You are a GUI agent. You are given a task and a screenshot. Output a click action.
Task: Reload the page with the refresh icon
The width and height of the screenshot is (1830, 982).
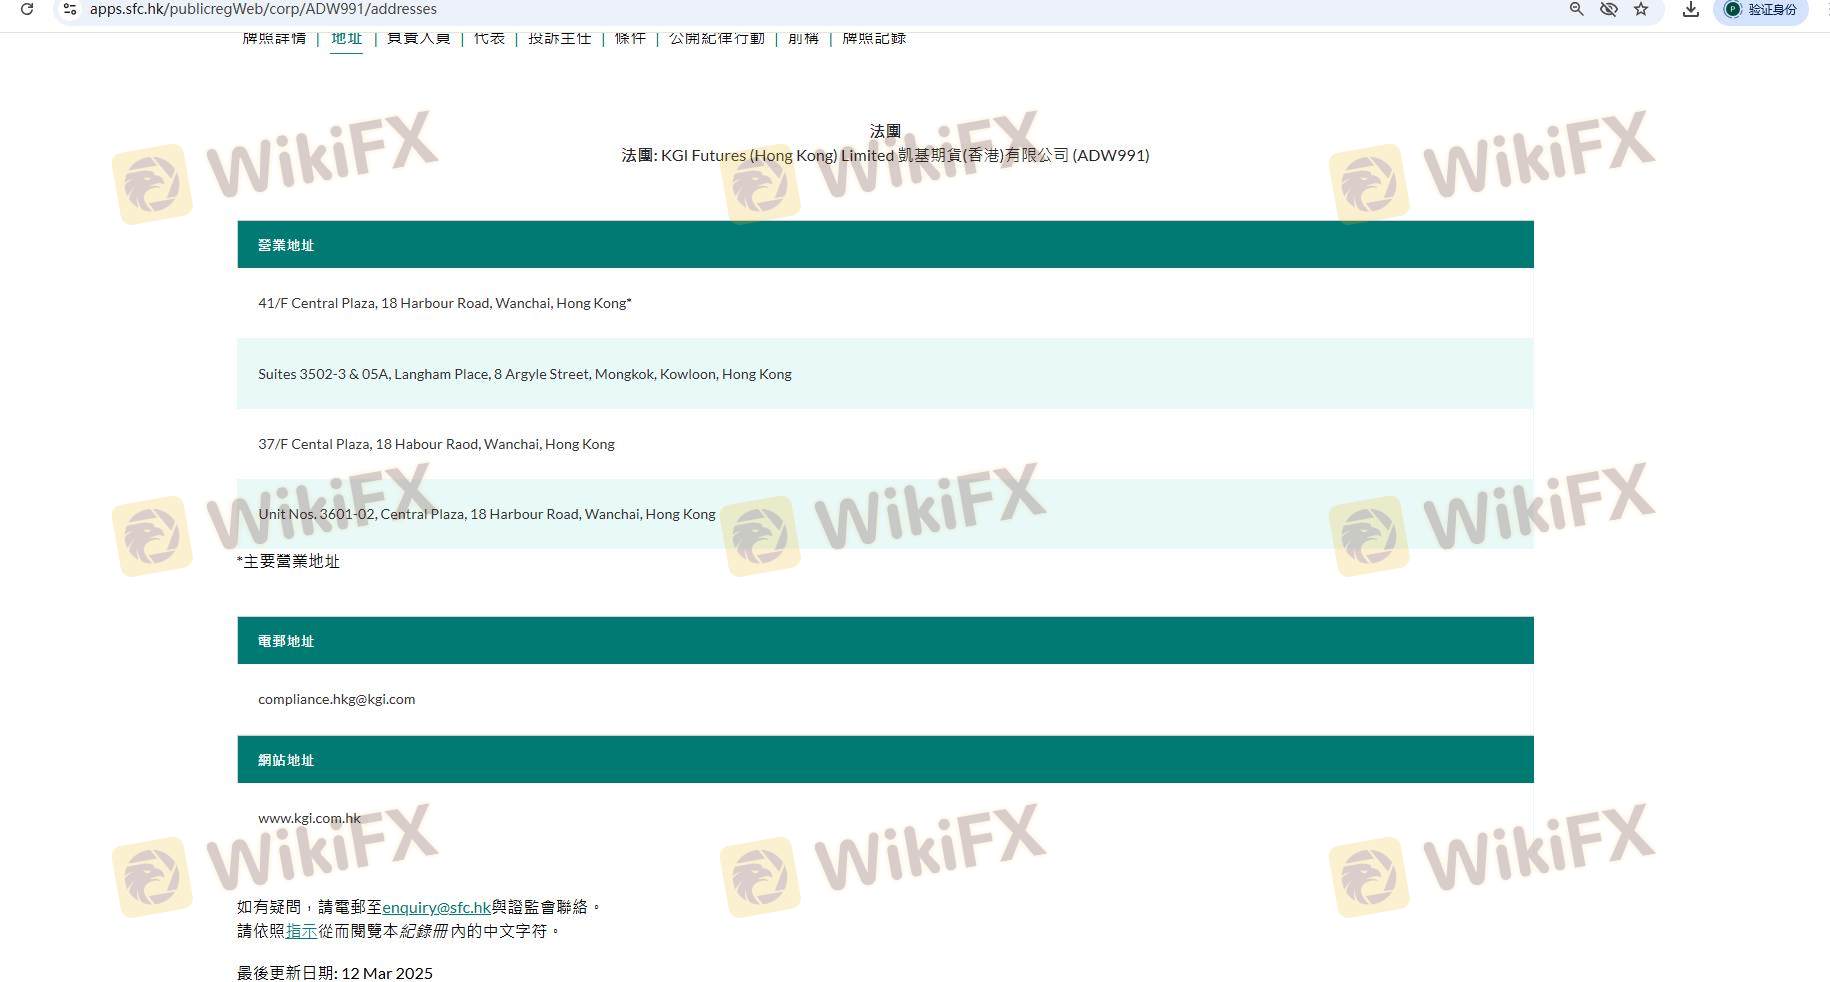coord(27,9)
